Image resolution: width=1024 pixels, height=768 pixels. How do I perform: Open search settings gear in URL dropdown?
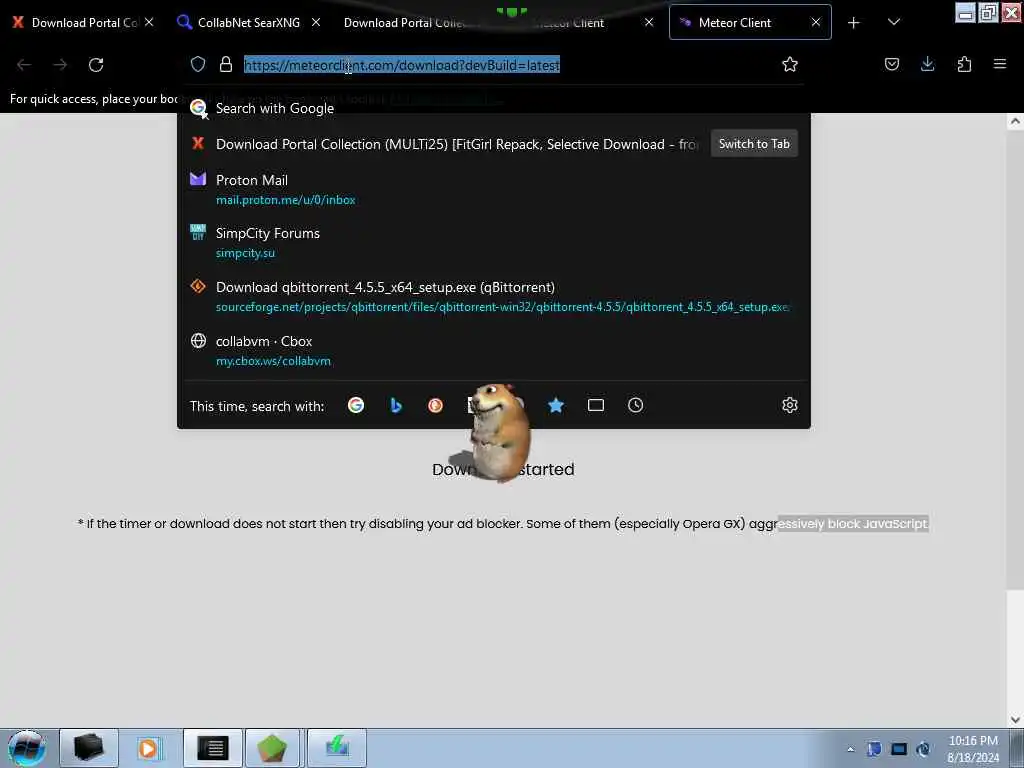790,405
